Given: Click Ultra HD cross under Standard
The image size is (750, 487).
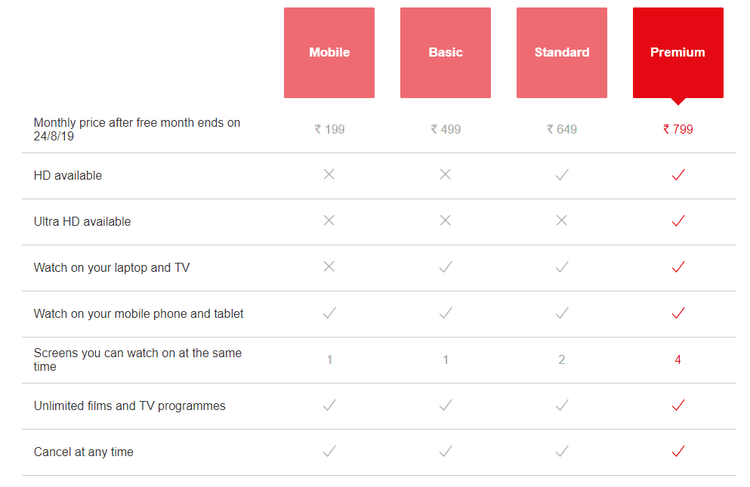Looking at the screenshot, I should [x=562, y=221].
